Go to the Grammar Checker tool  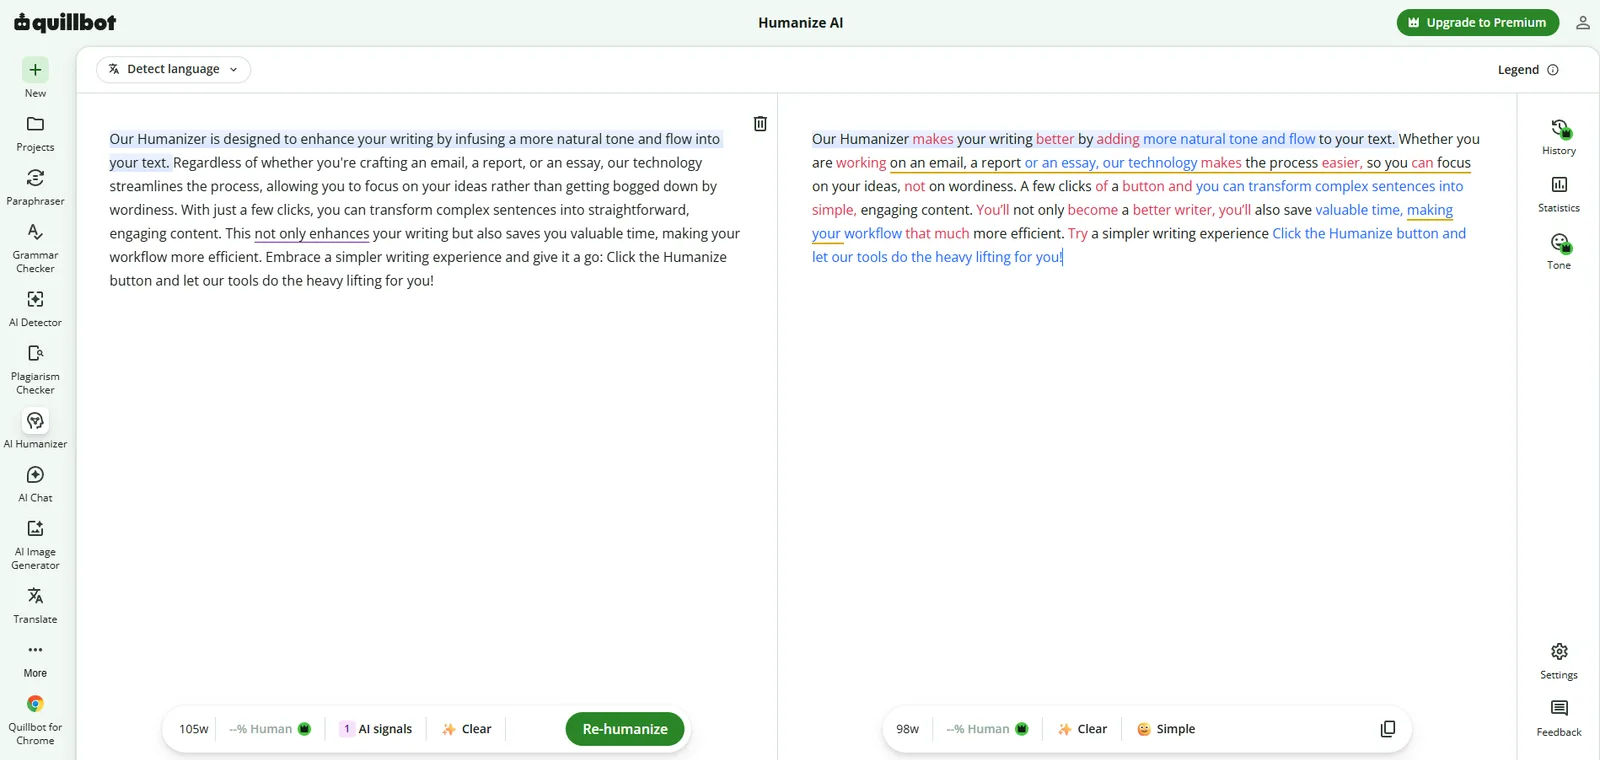(x=35, y=247)
